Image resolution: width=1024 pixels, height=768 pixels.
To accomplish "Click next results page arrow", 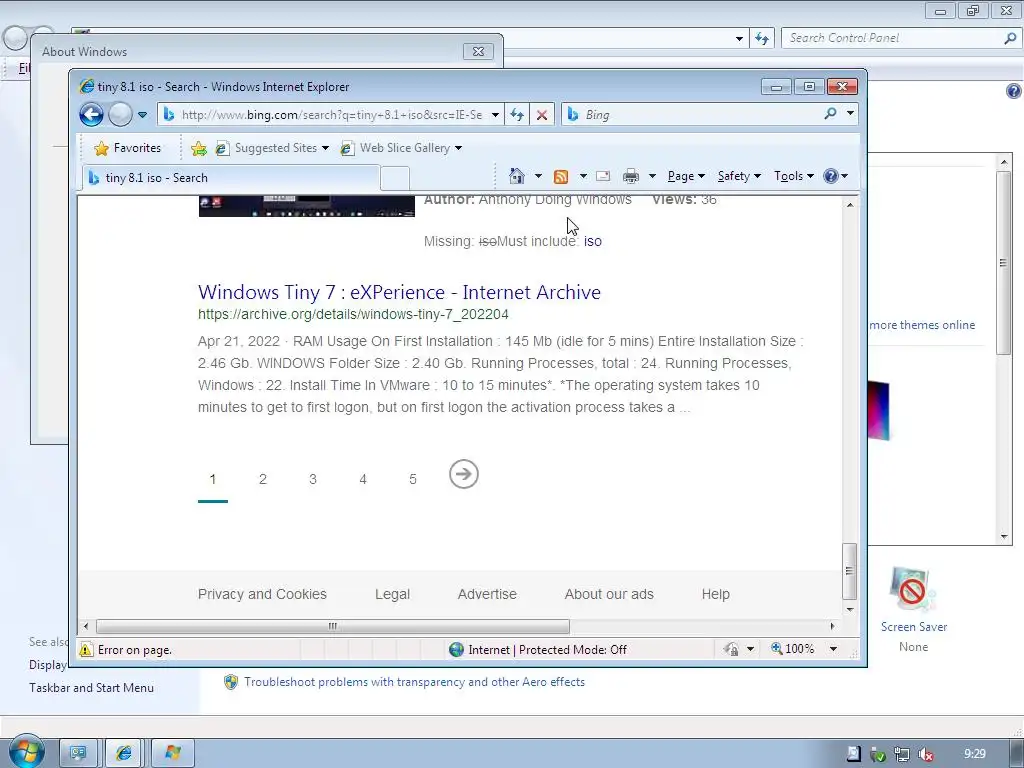I will tap(464, 474).
